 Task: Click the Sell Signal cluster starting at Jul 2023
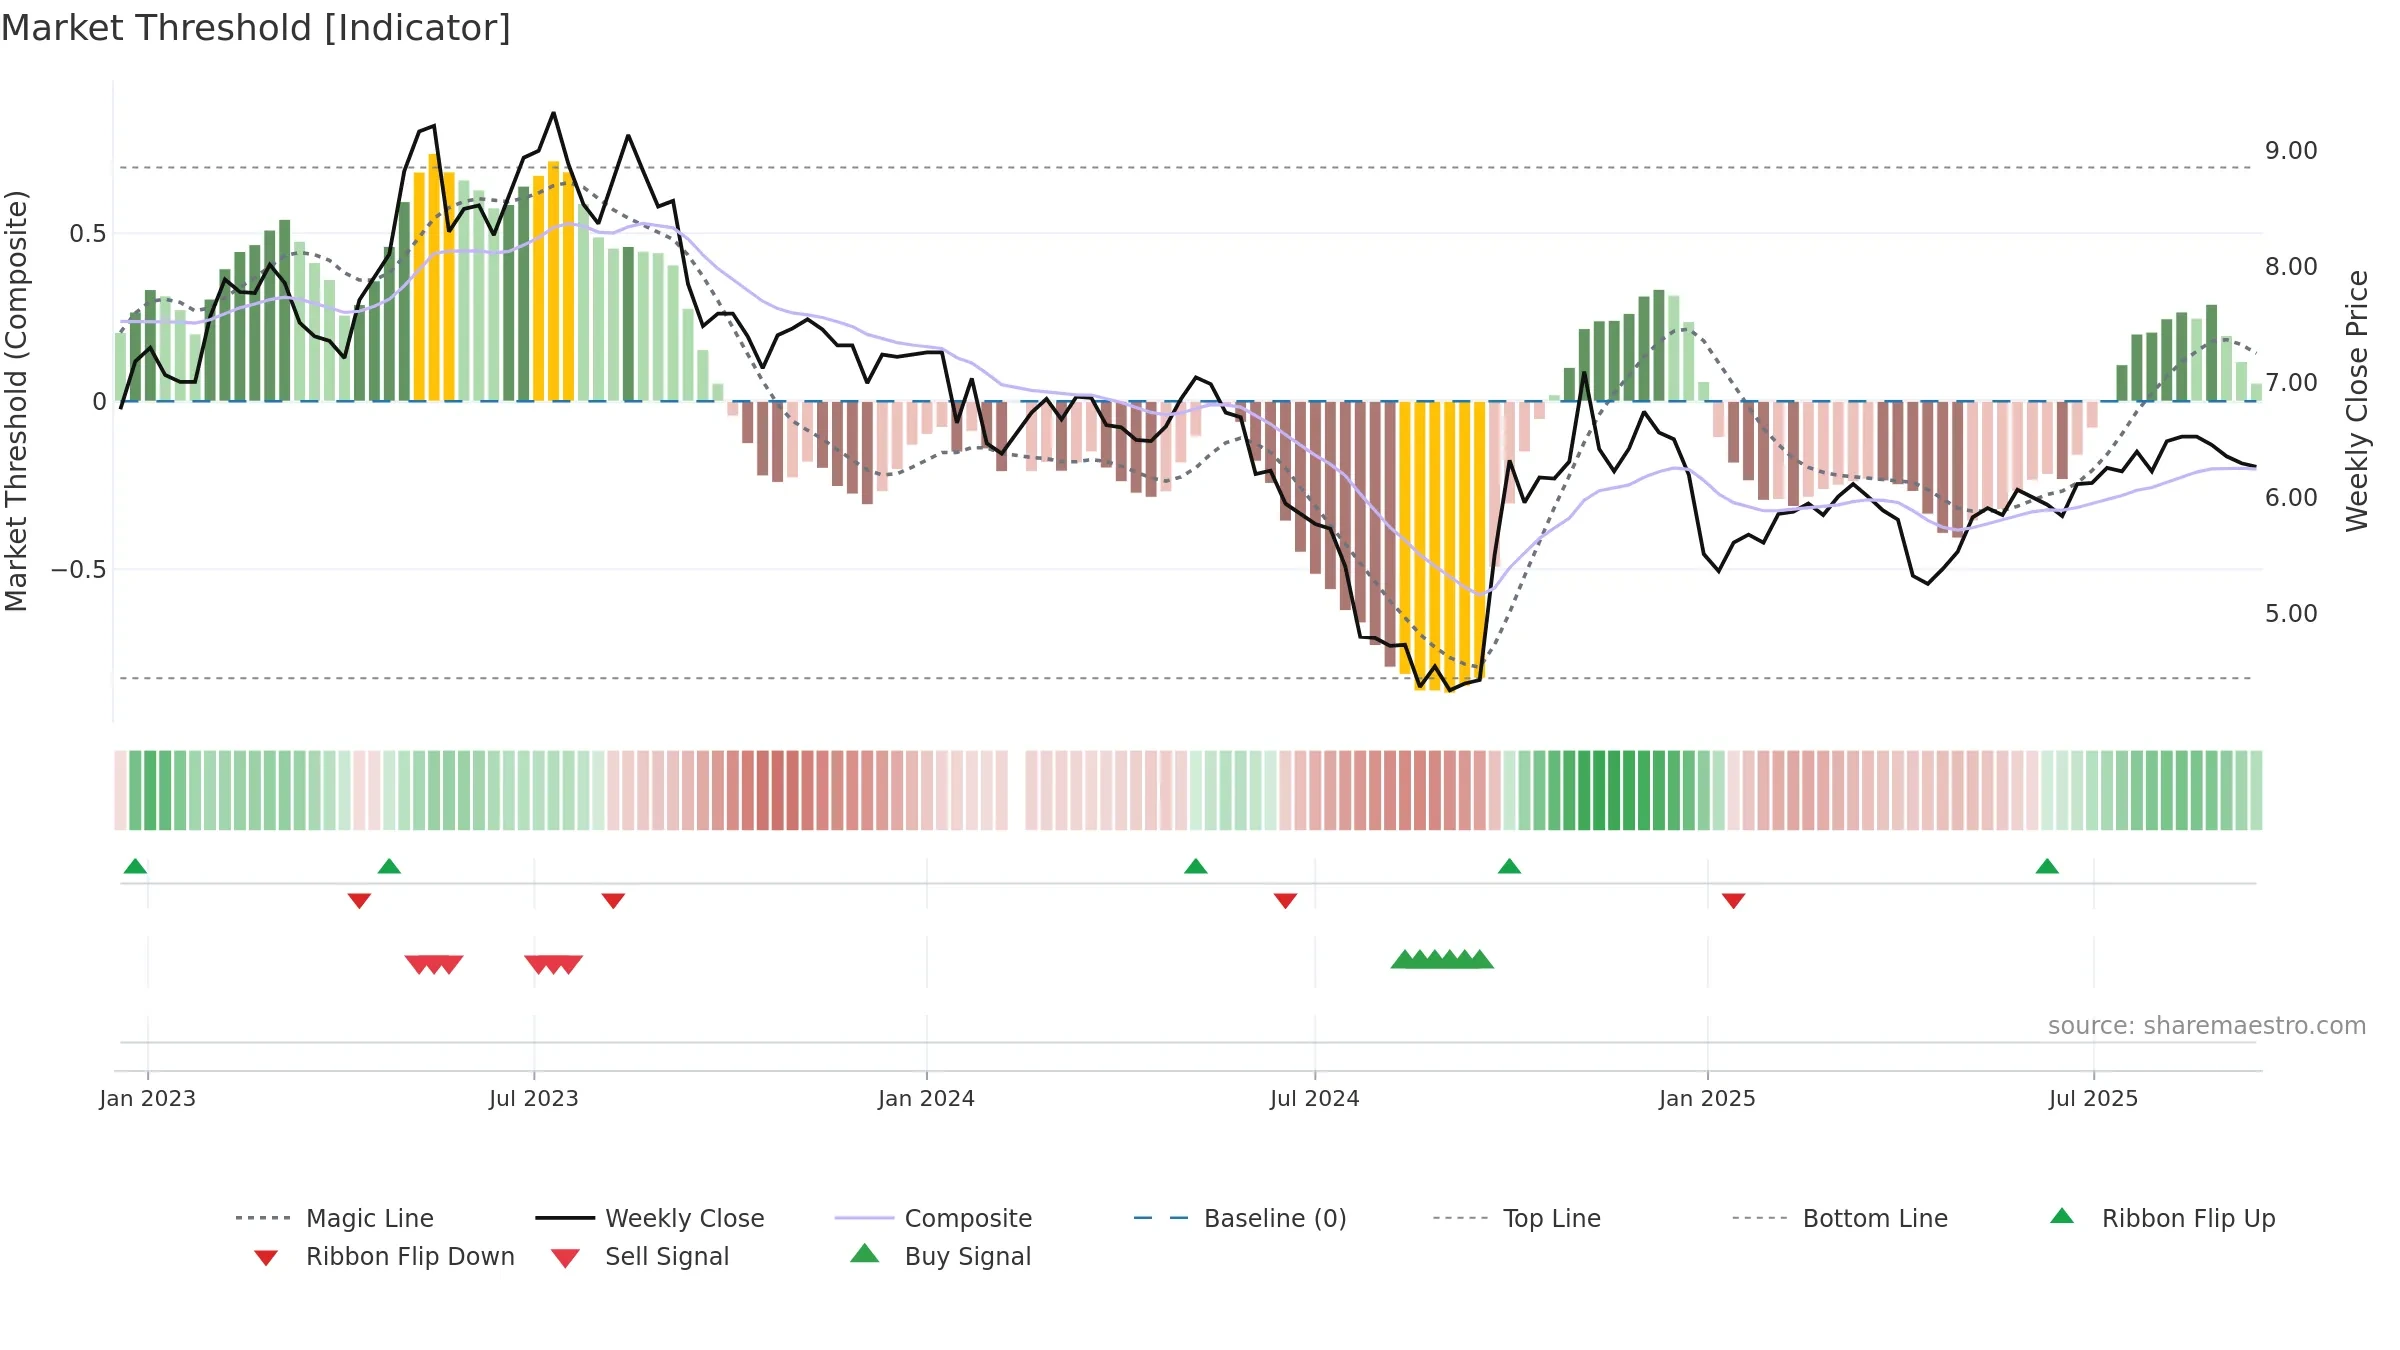554,964
